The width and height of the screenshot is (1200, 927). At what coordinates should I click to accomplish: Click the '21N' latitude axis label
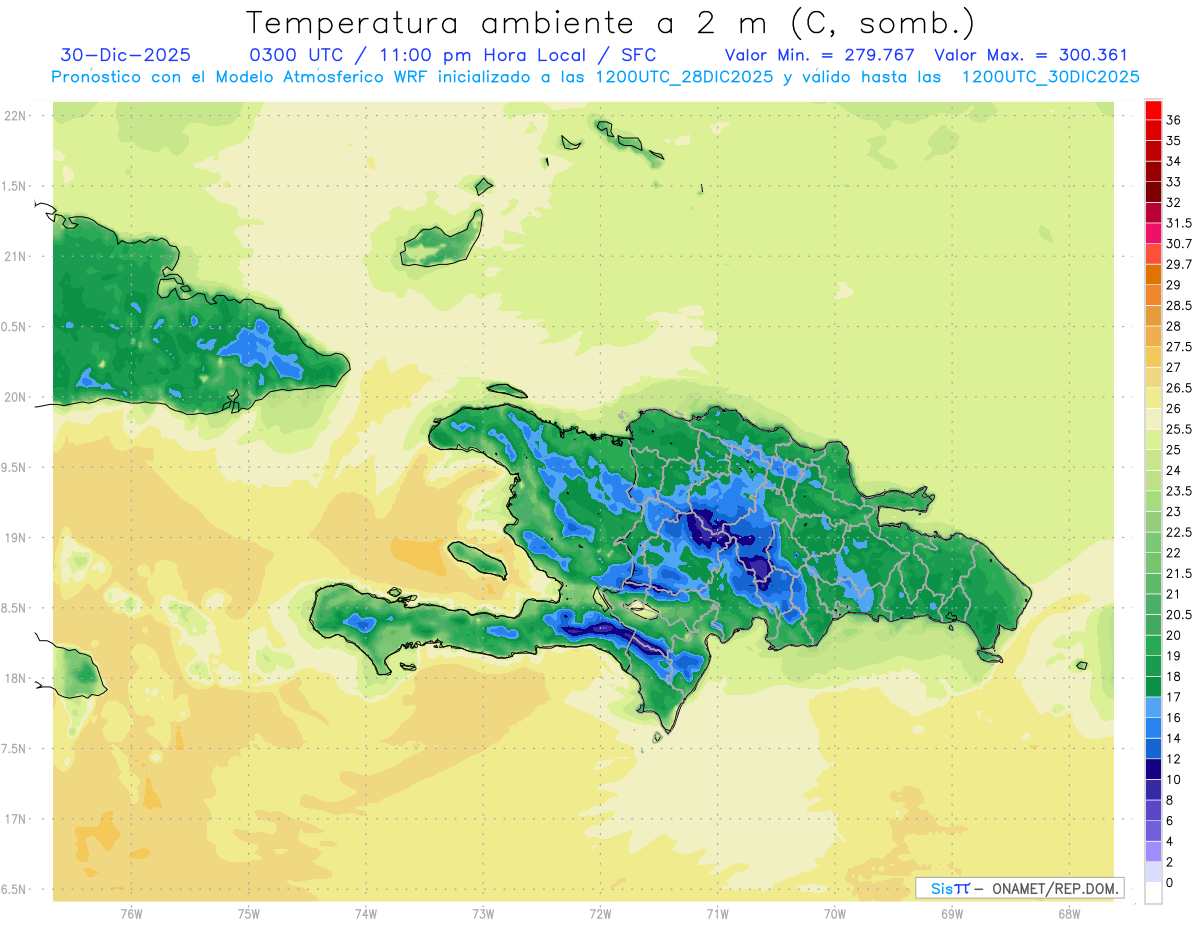(x=15, y=257)
